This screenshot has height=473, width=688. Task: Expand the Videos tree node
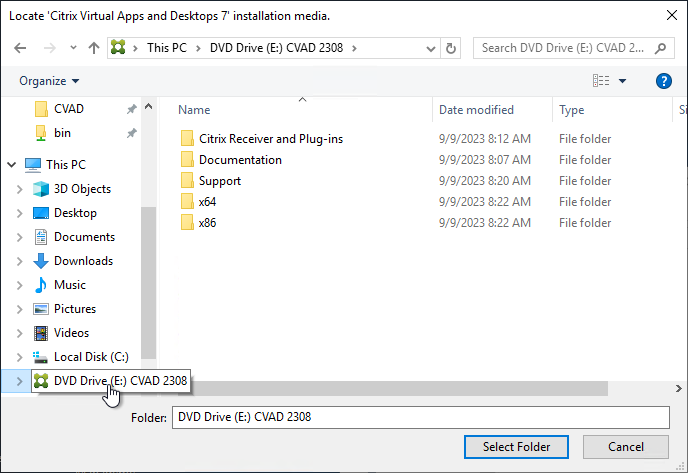19,333
